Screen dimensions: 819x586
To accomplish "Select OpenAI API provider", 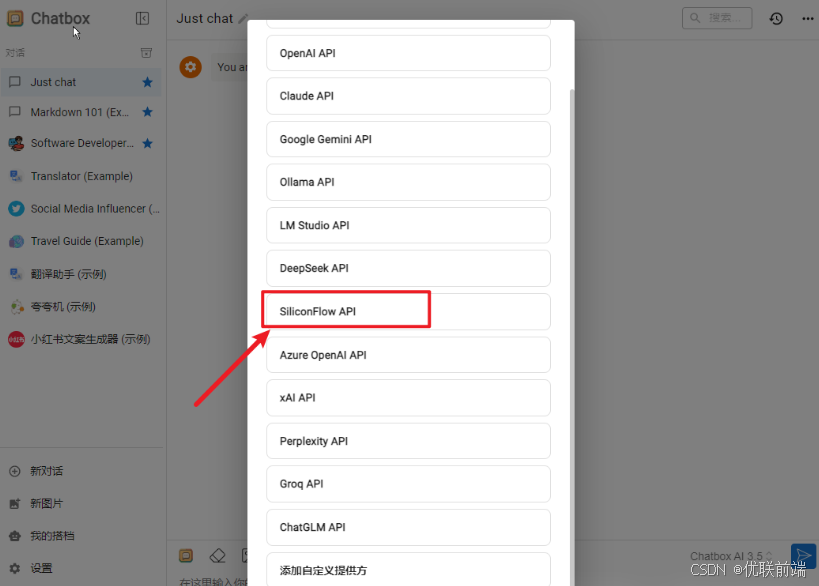I will point(408,53).
